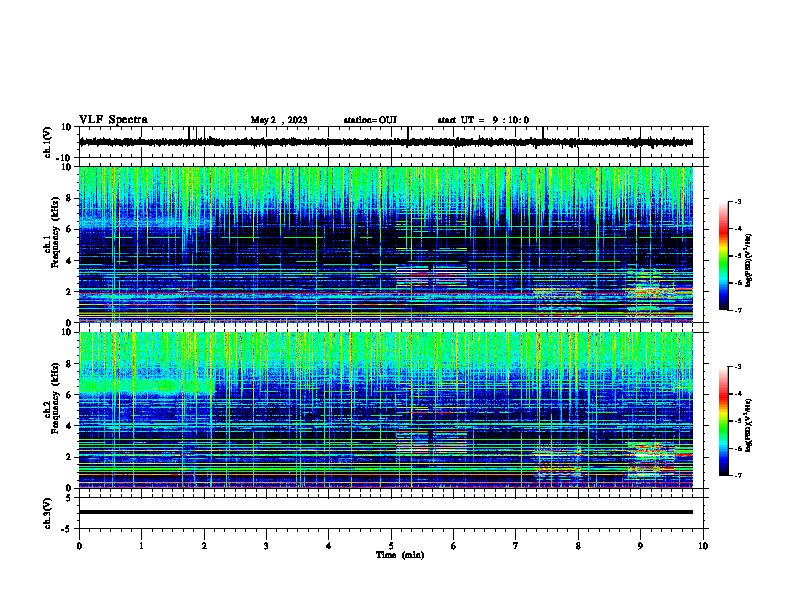Click the 'Time (min)' axis label
792x612 pixels.
point(400,555)
